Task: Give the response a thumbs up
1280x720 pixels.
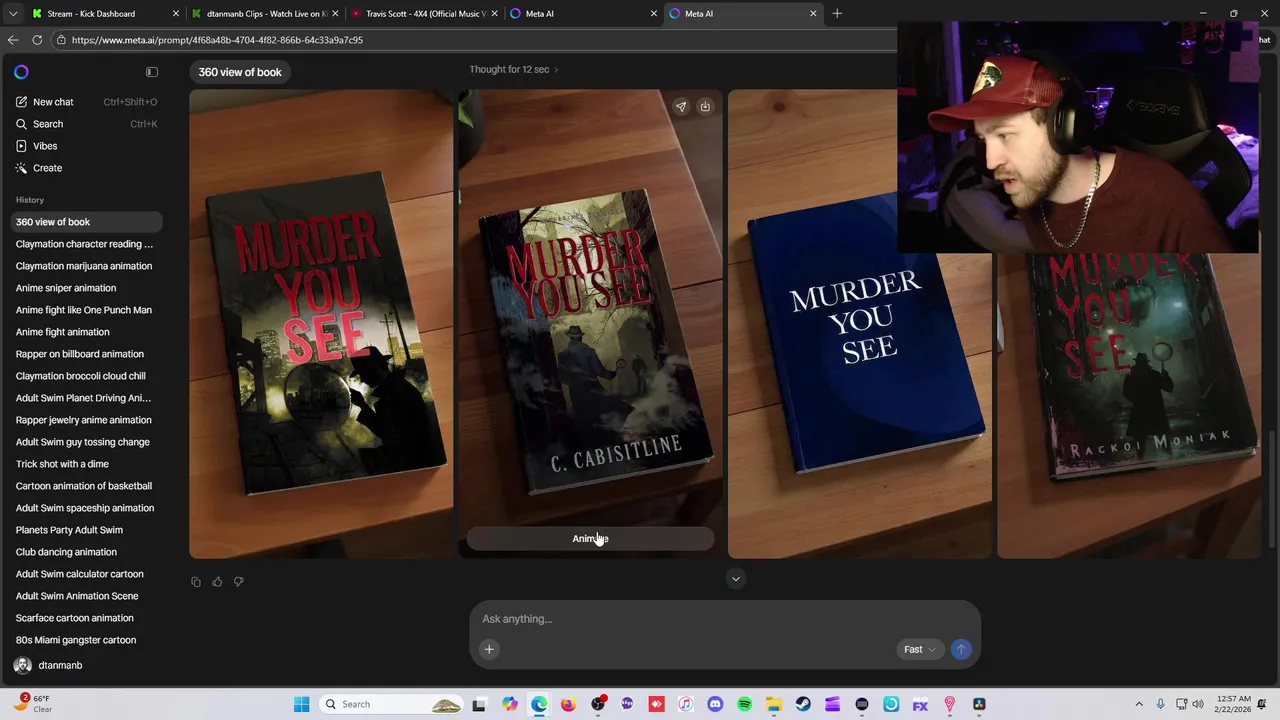Action: pyautogui.click(x=217, y=582)
